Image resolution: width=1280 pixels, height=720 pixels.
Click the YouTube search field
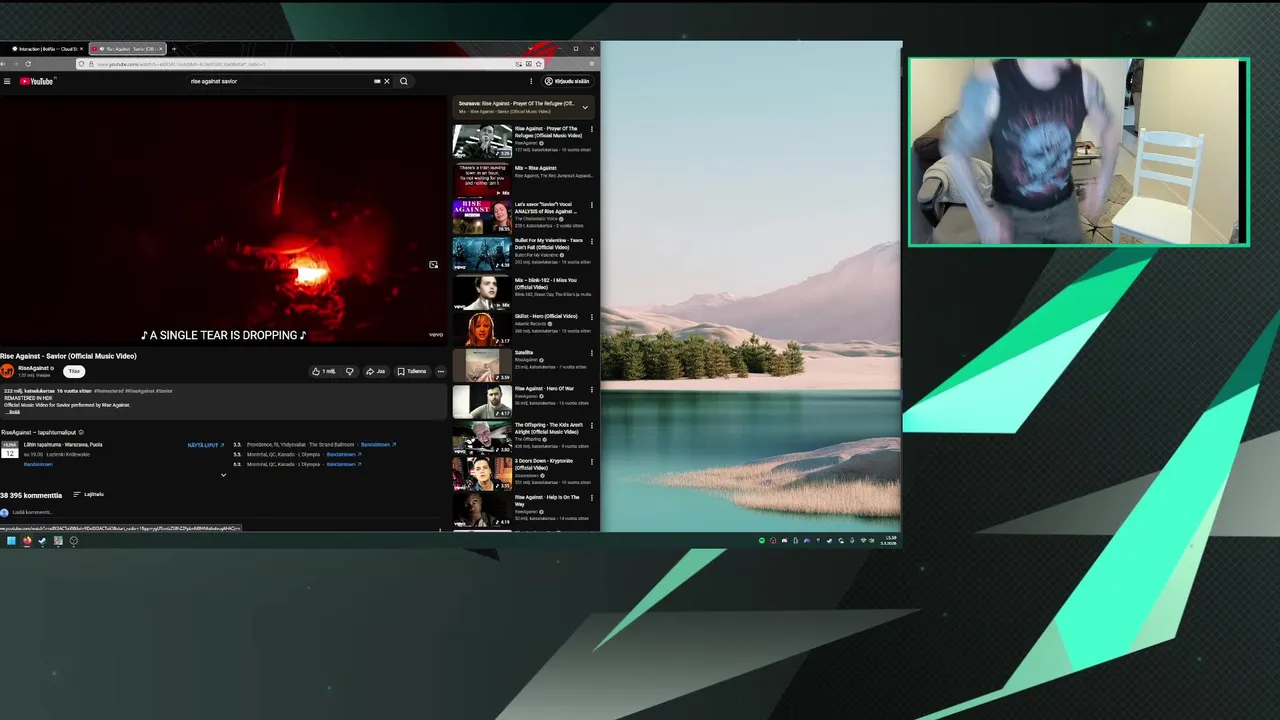[280, 81]
